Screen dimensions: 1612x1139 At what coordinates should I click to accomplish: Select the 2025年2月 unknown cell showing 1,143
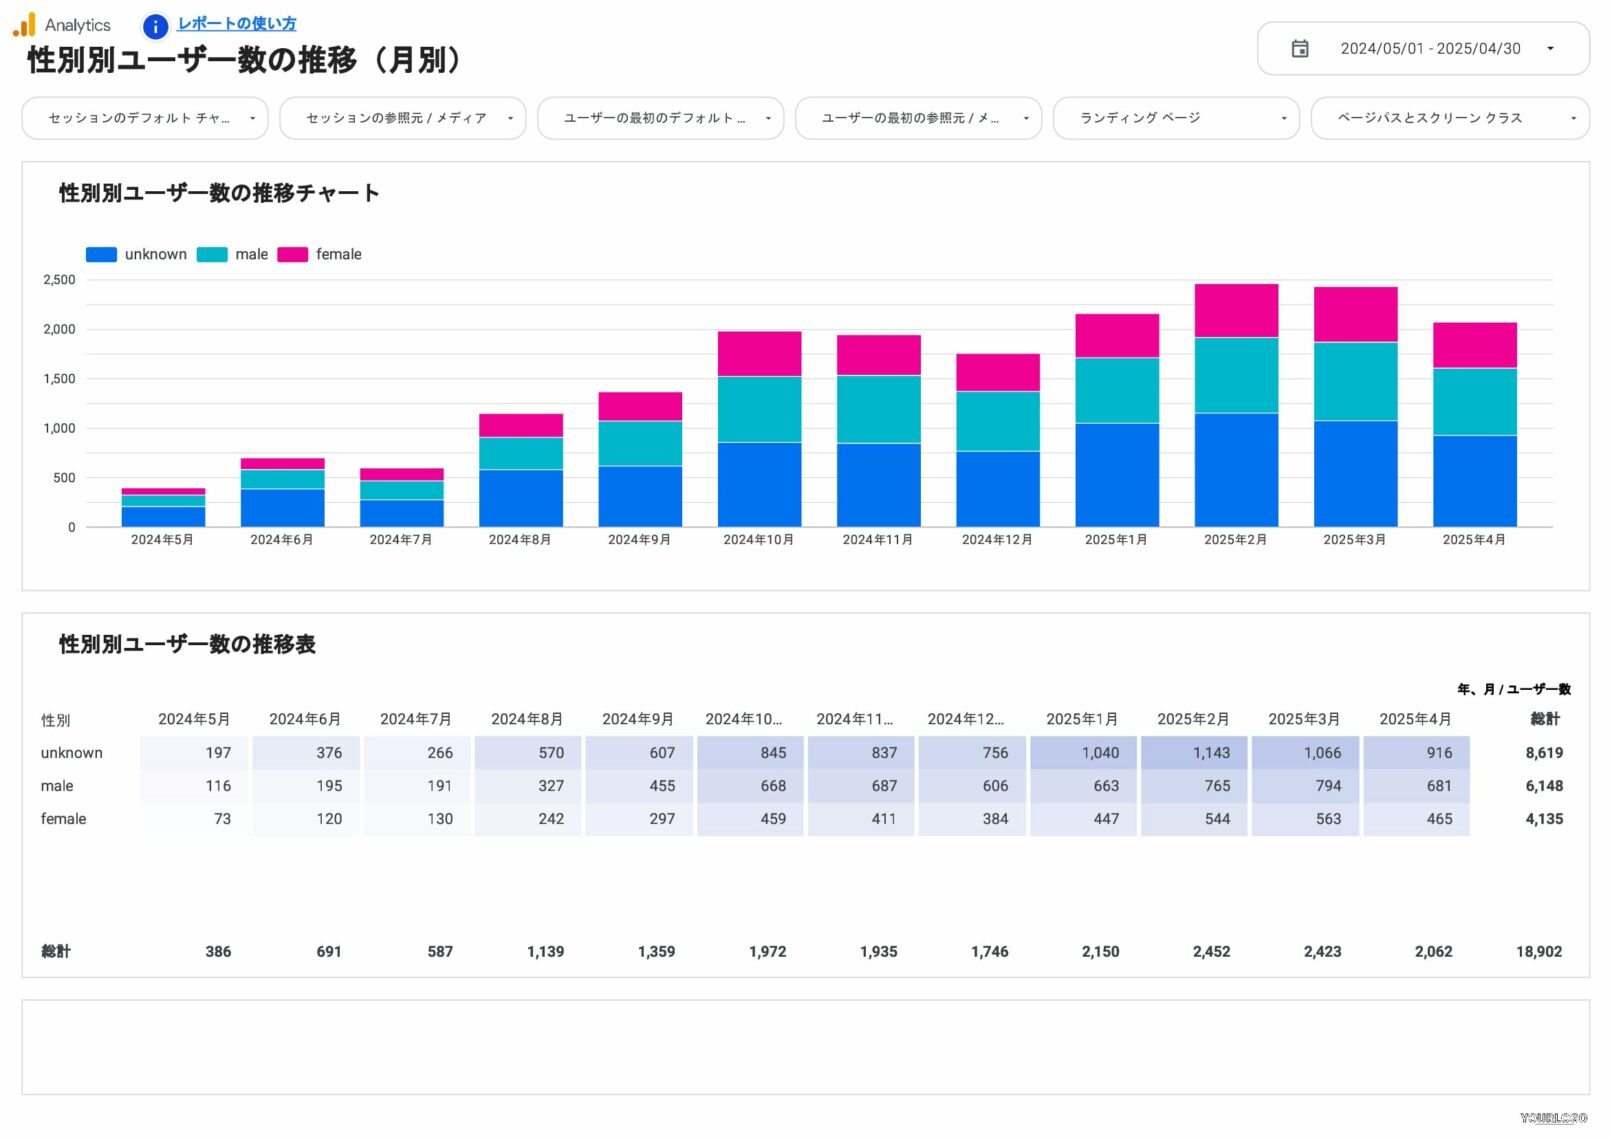(x=1193, y=753)
